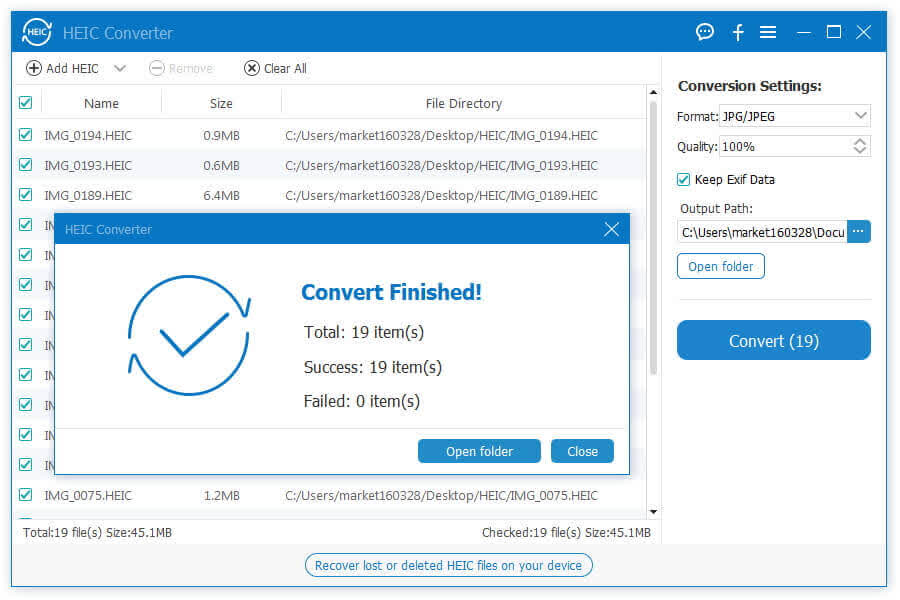Expand the Add HEIC dropdown arrow
The image size is (900, 600).
click(121, 68)
